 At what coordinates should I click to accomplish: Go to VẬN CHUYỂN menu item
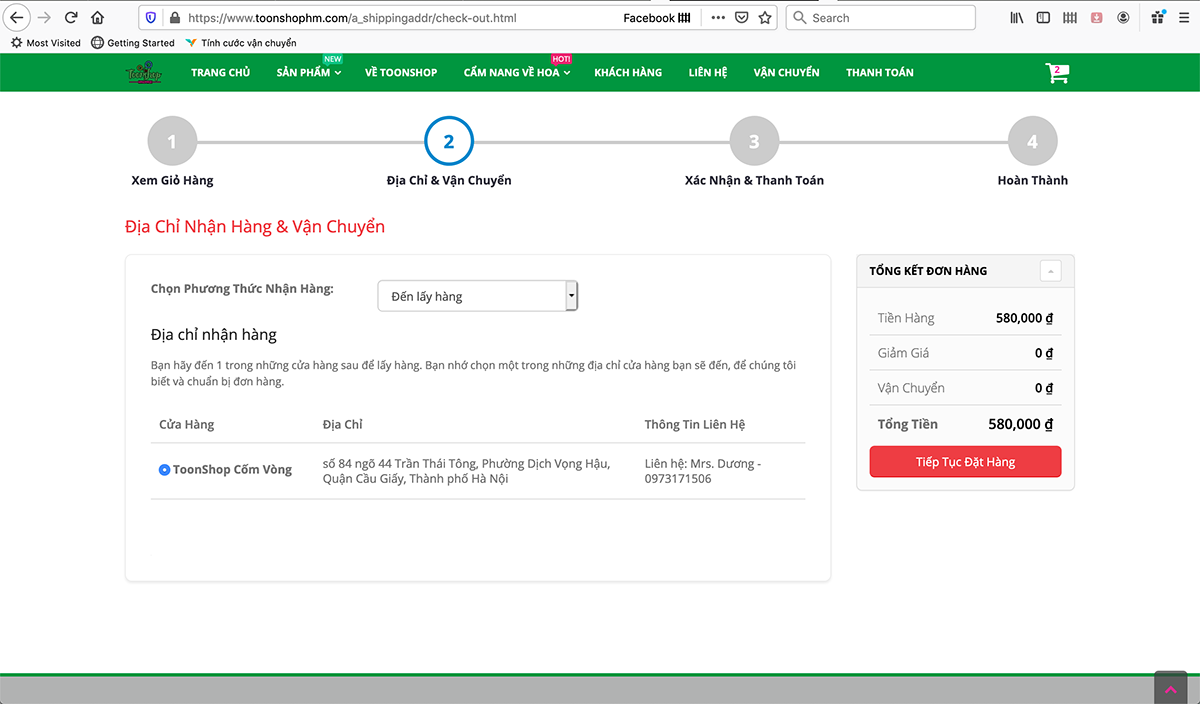click(x=786, y=73)
